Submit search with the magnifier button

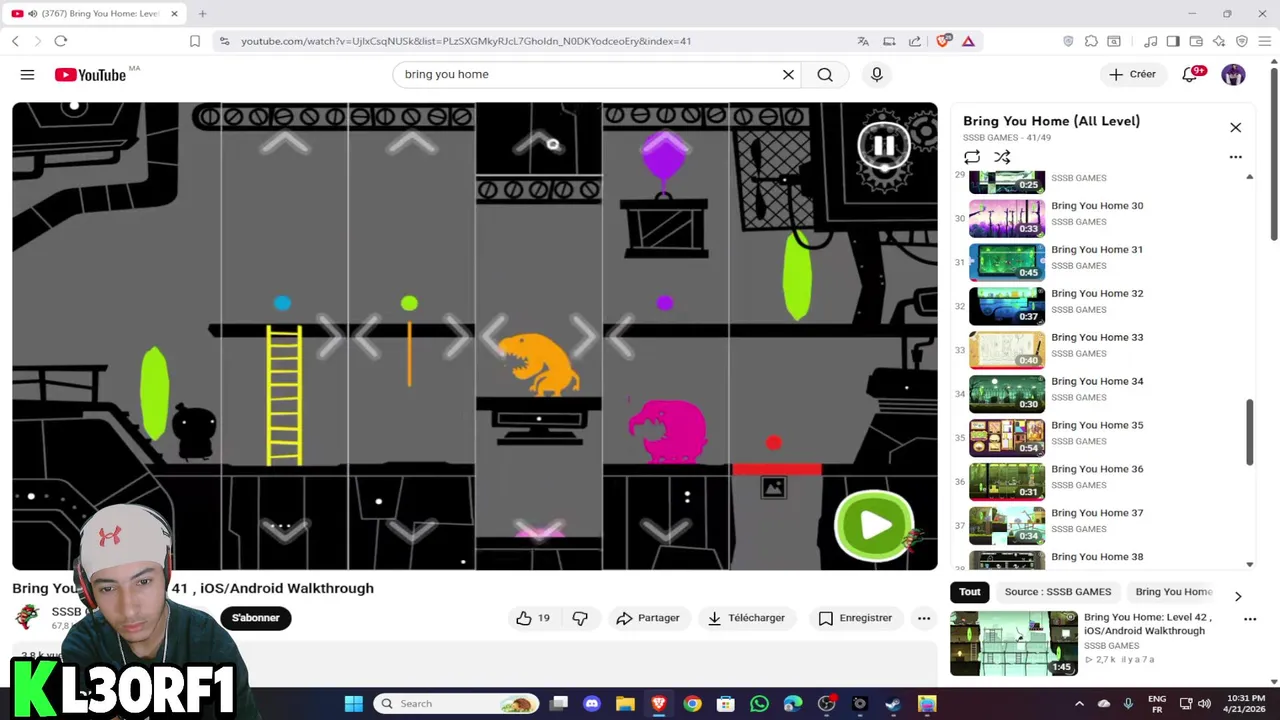pyautogui.click(x=825, y=75)
